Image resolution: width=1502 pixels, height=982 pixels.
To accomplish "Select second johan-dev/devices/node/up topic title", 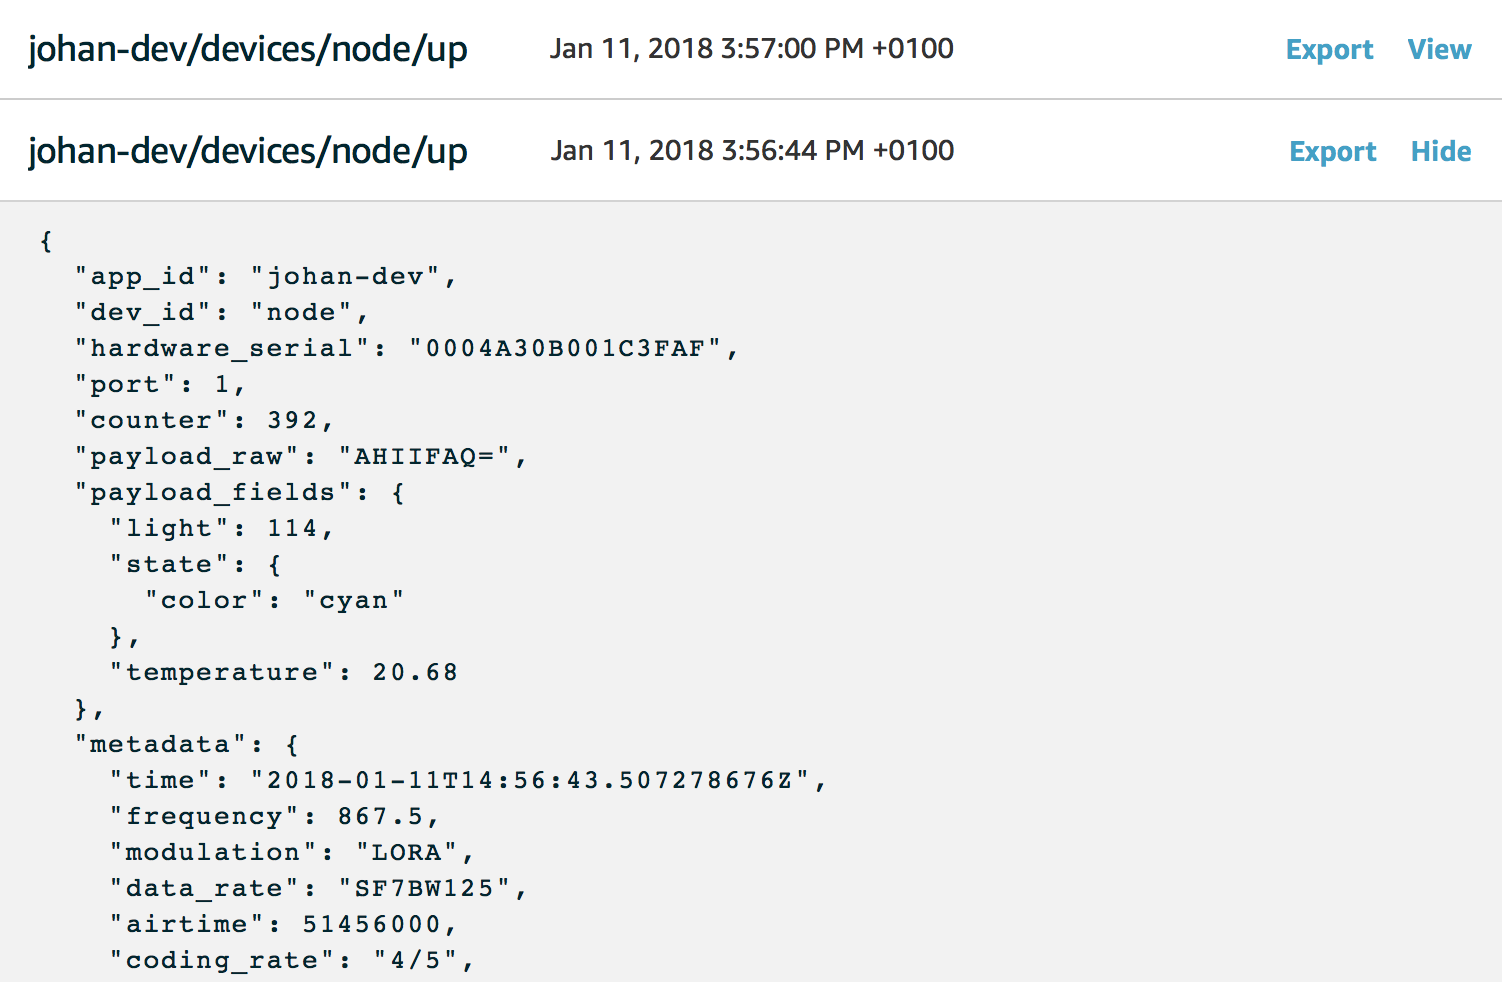I will click(248, 151).
